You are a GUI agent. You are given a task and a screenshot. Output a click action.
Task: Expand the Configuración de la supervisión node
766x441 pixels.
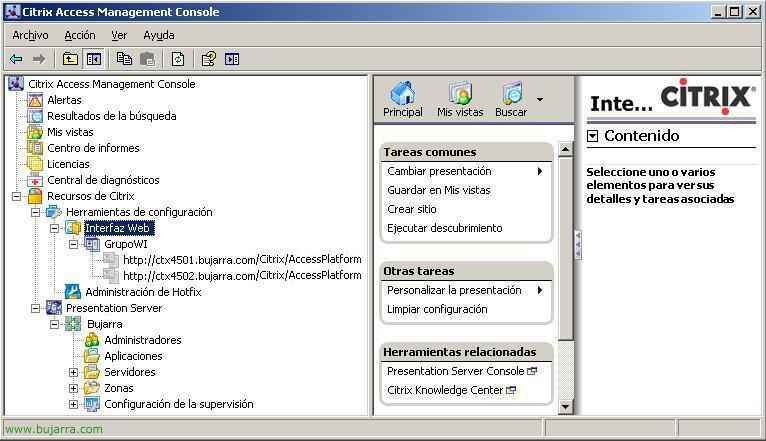73,405
